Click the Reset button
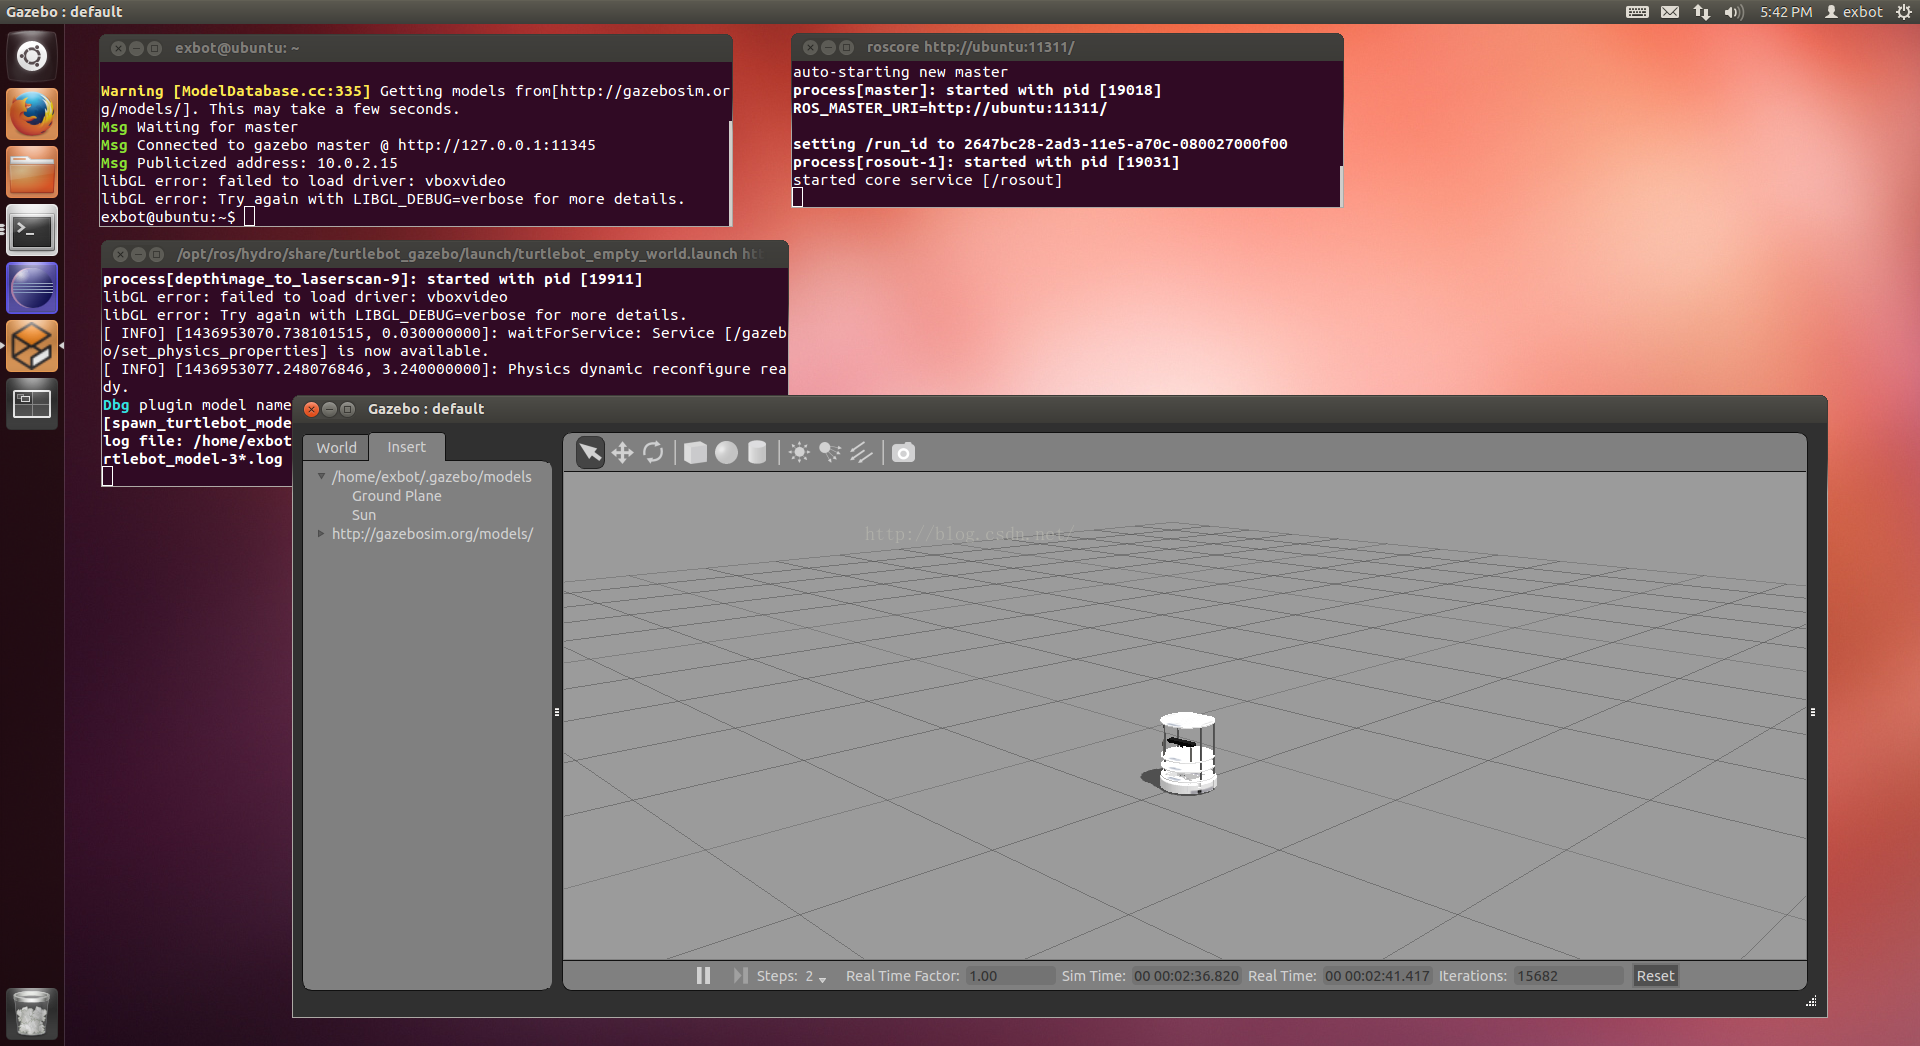 click(x=1655, y=976)
